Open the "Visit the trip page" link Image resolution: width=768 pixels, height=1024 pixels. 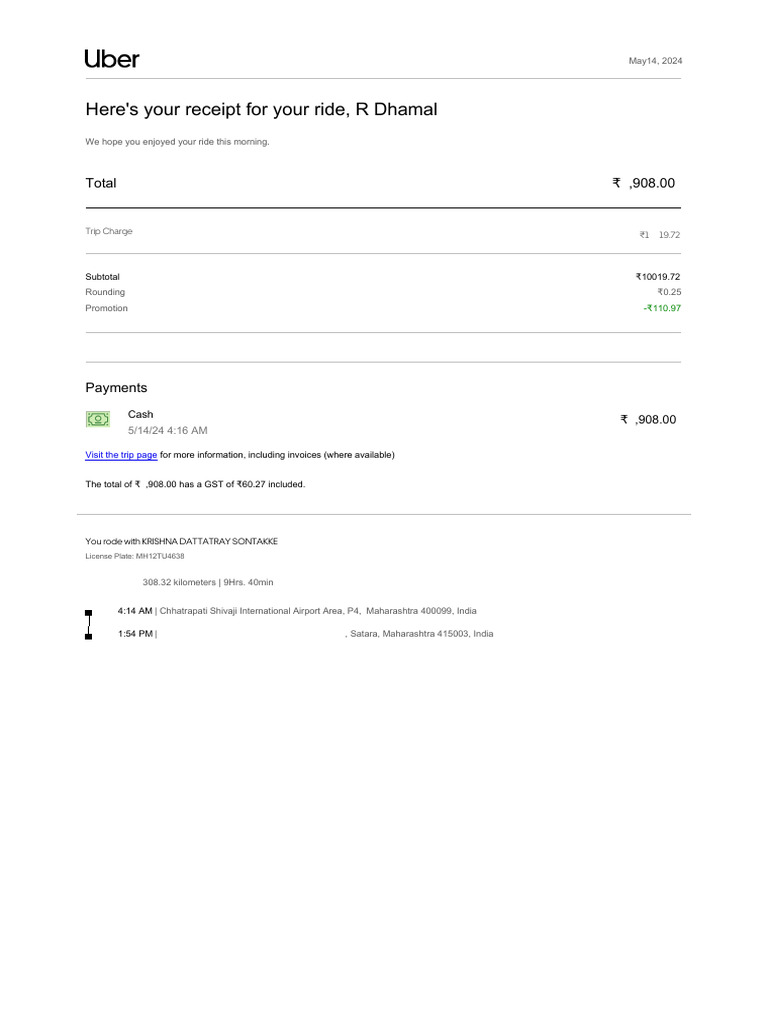[x=121, y=455]
